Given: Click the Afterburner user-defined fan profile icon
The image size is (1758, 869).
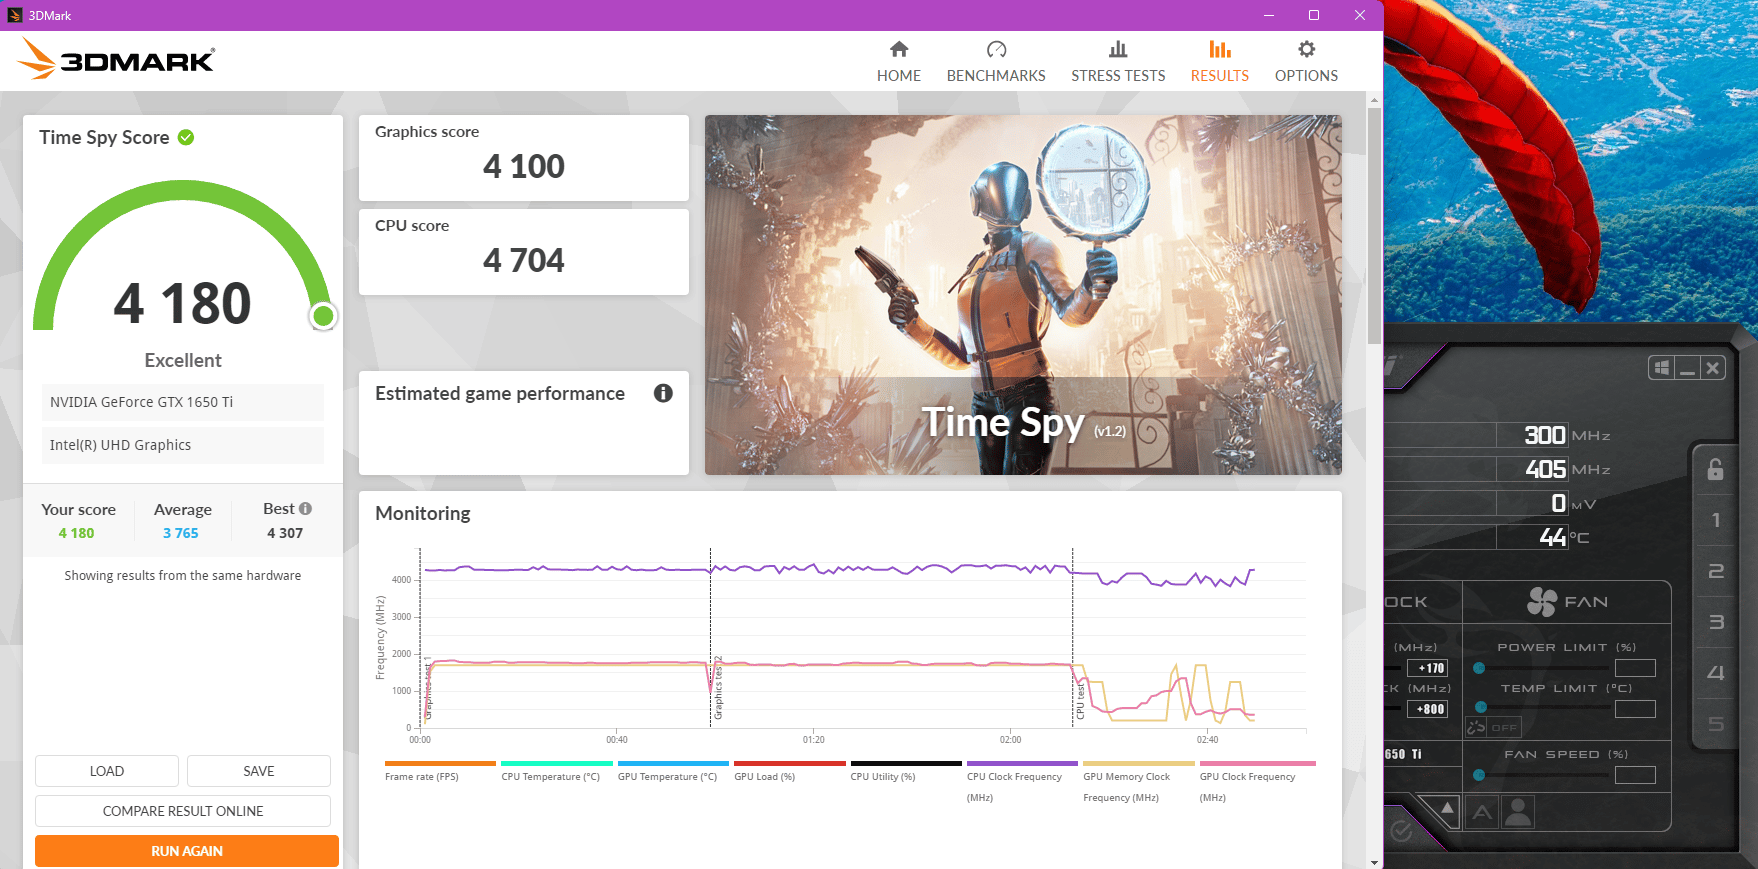Looking at the screenshot, I should tap(1518, 812).
